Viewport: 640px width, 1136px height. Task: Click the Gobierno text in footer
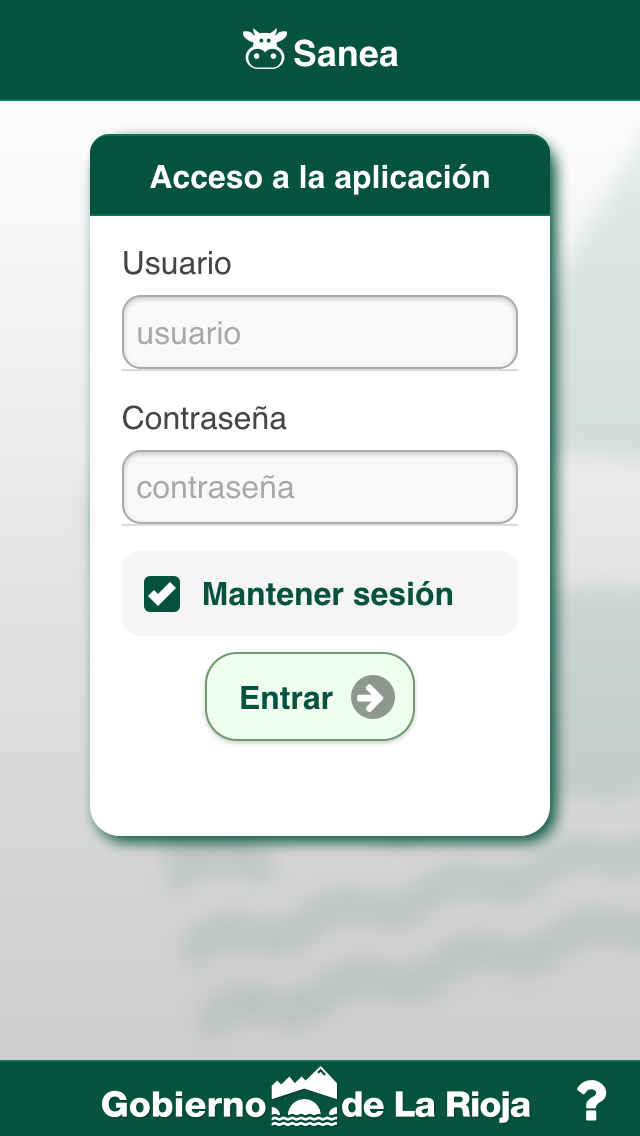tap(184, 1105)
